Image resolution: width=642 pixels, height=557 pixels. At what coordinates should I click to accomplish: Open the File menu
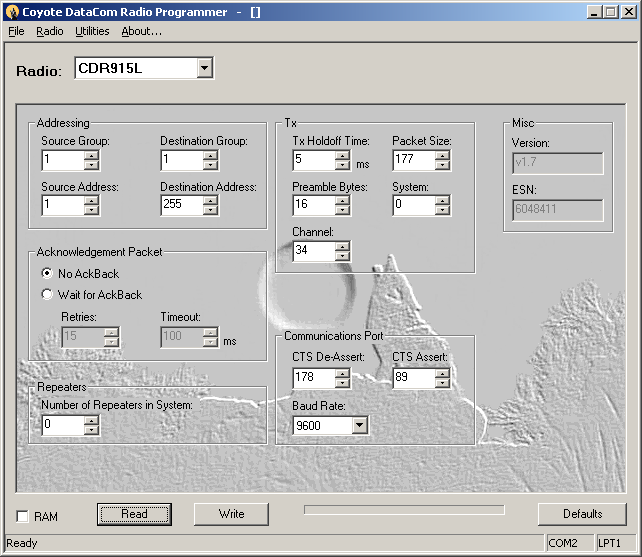point(16,32)
